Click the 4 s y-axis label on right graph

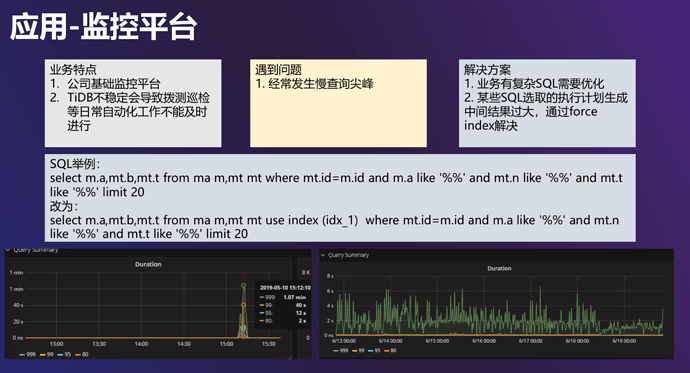point(330,306)
